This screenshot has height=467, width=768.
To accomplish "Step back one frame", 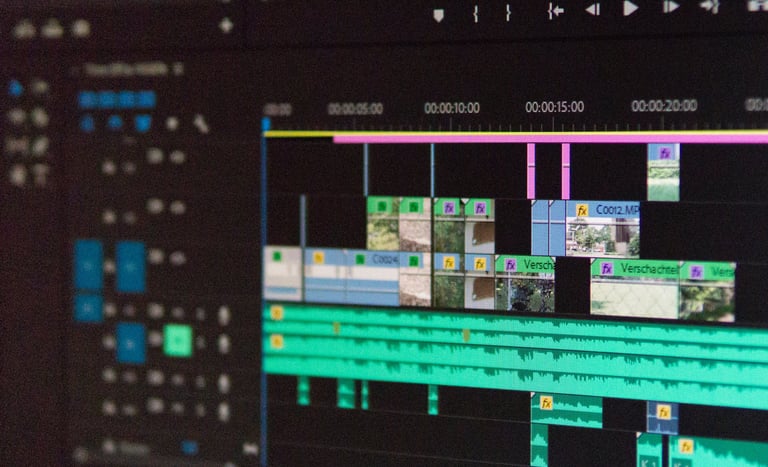I will pos(593,9).
